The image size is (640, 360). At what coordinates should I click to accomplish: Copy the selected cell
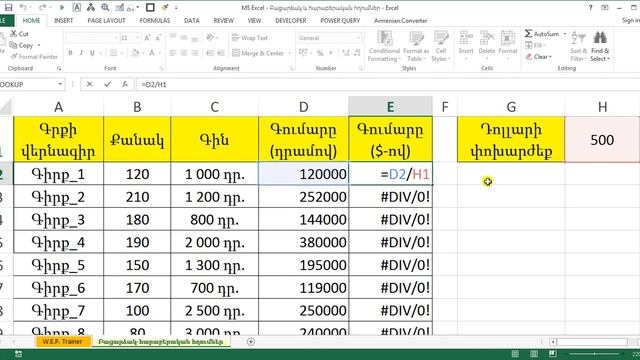pyautogui.click(x=22, y=45)
